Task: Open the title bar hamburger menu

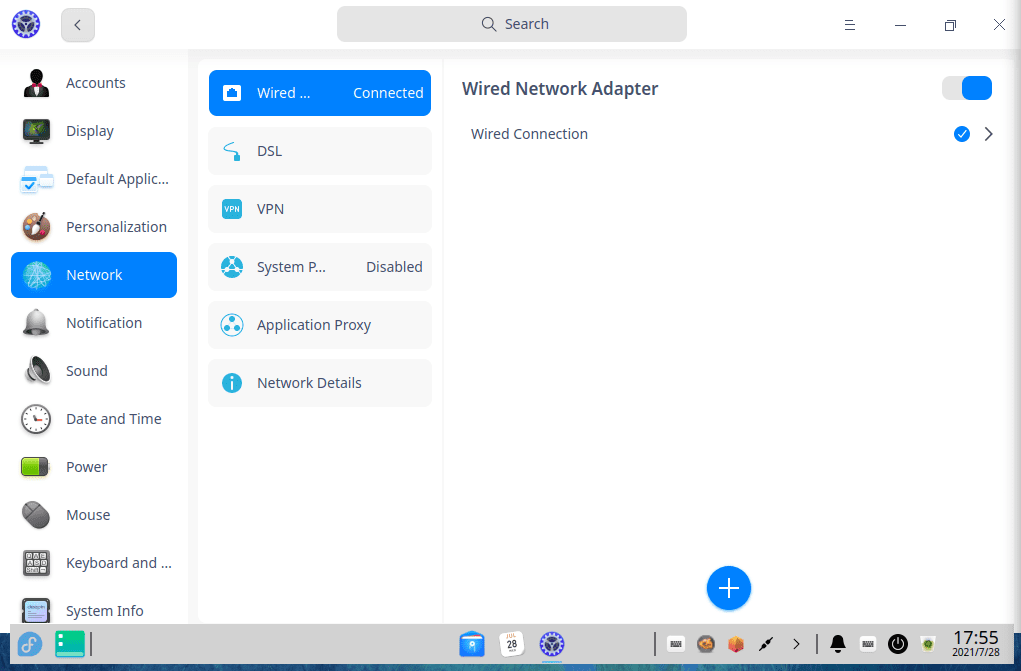Action: click(x=850, y=25)
